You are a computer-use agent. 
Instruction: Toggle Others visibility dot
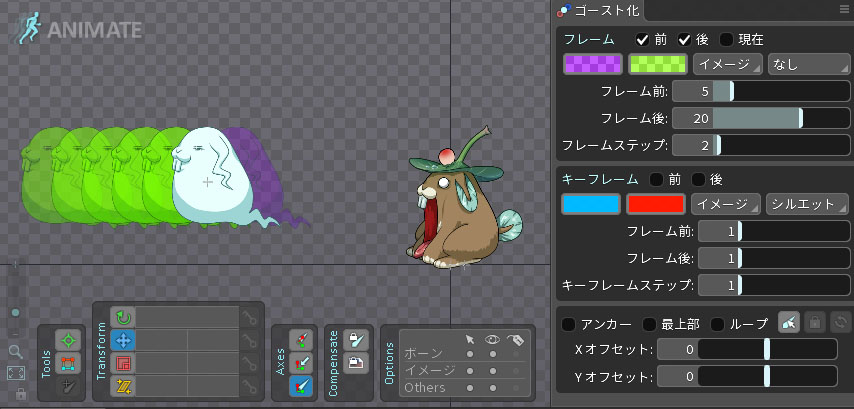tap(493, 387)
